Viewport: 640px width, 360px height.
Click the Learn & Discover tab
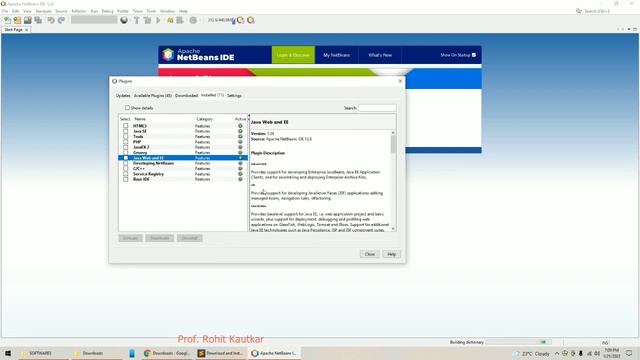click(x=293, y=55)
